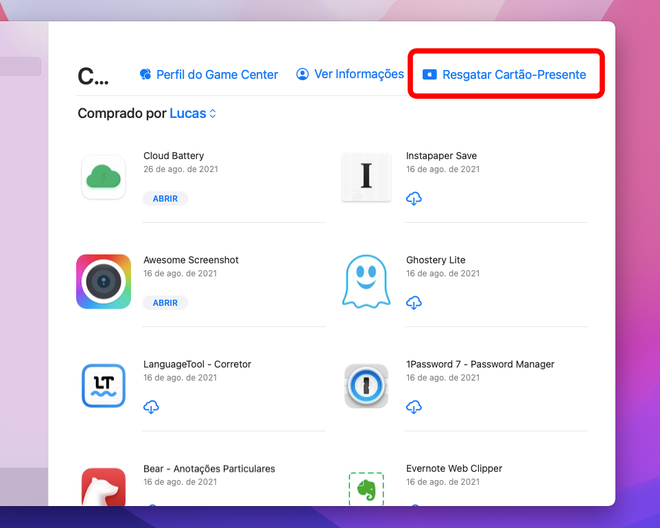The image size is (660, 528).
Task: Click the Bear app icon
Action: coord(104,487)
